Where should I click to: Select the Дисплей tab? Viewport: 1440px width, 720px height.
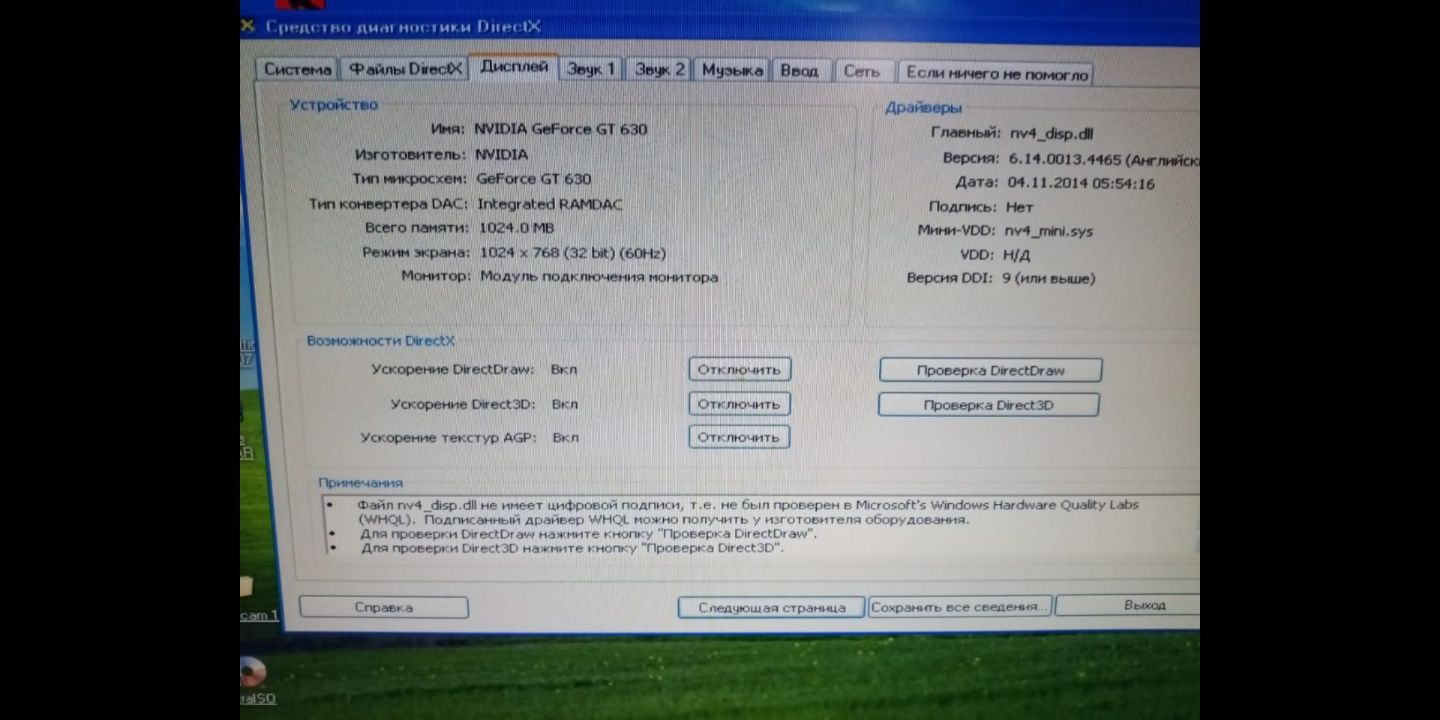pos(514,67)
